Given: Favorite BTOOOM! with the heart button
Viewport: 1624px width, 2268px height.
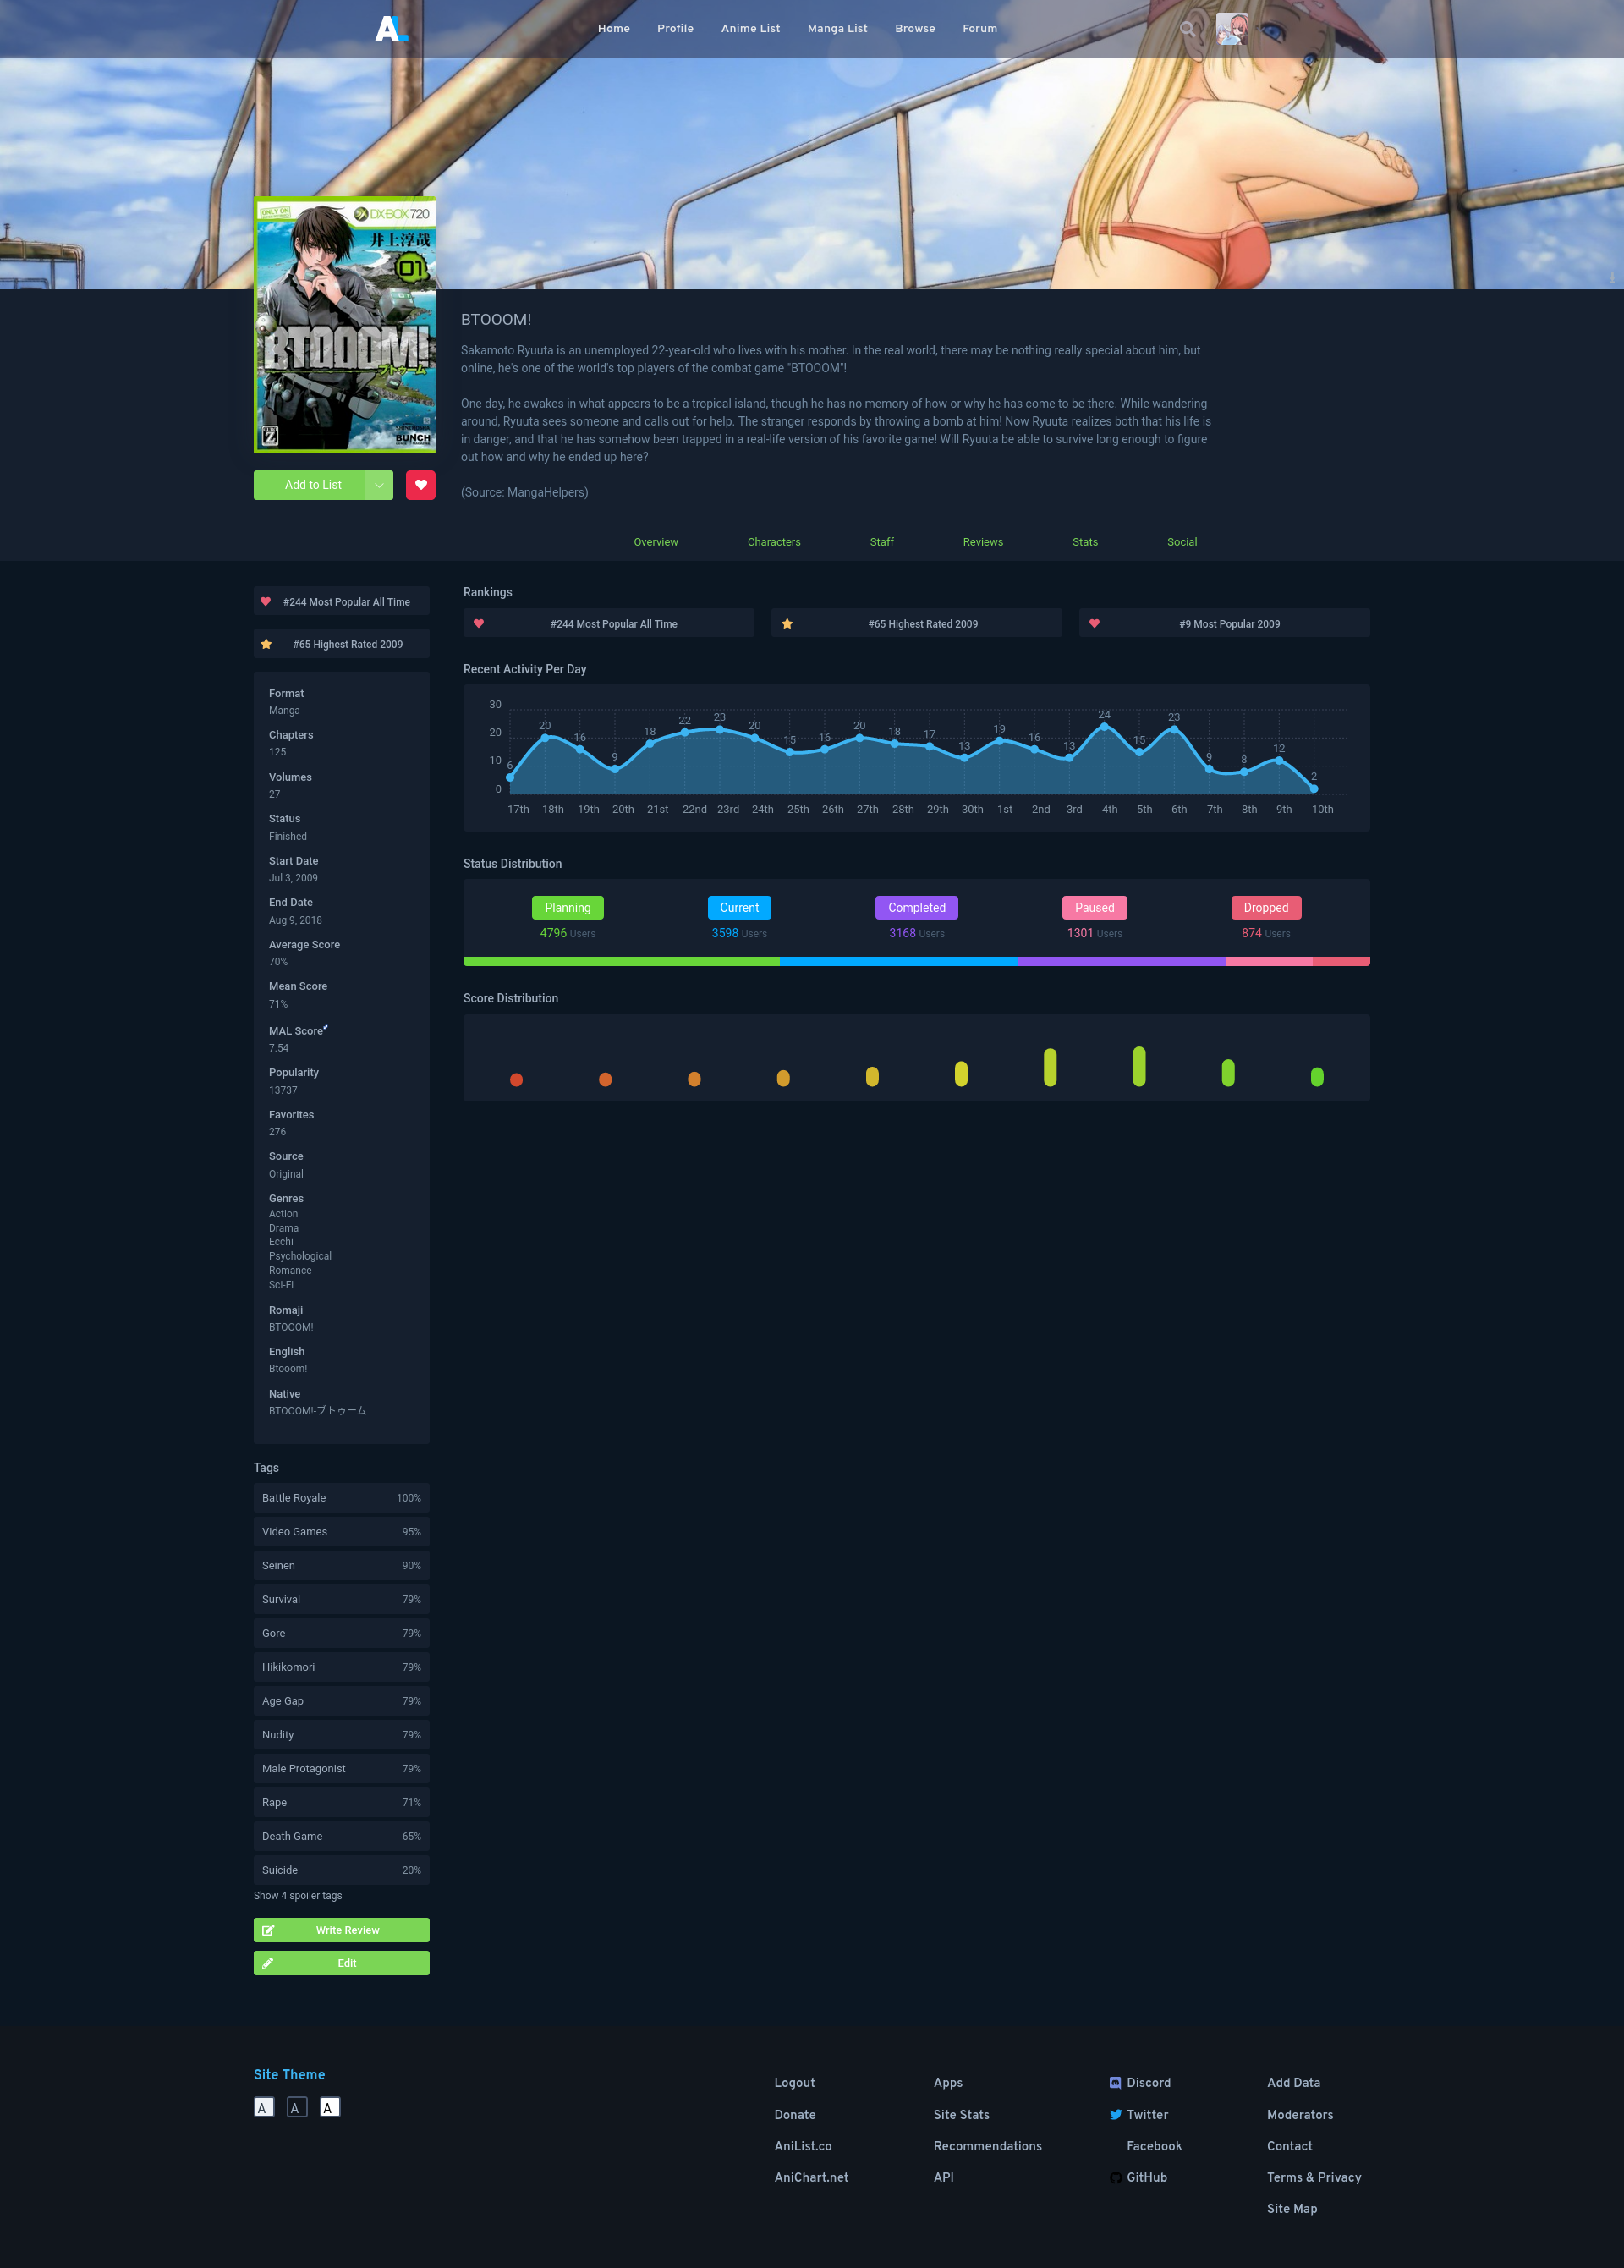Looking at the screenshot, I should (x=420, y=485).
